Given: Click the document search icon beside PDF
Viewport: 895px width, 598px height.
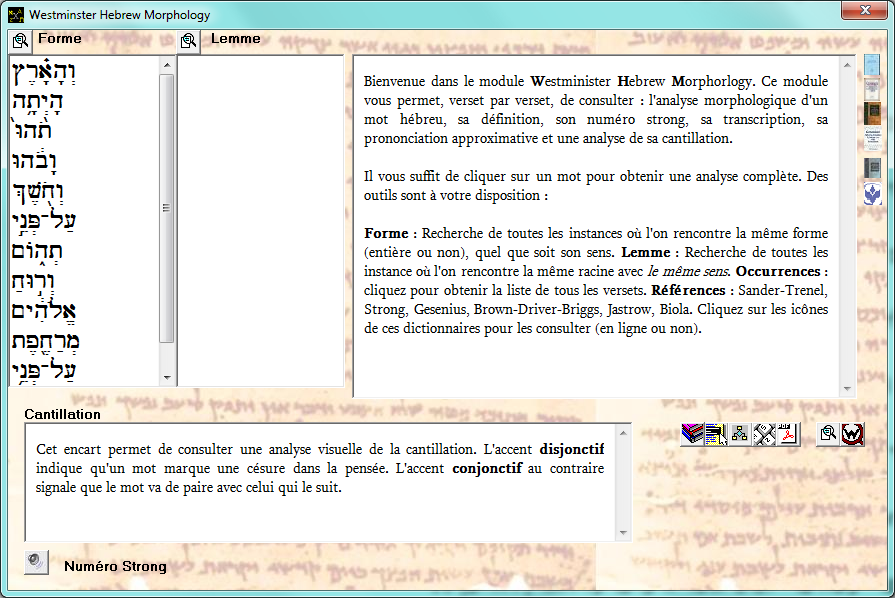Looking at the screenshot, I should coord(828,434).
